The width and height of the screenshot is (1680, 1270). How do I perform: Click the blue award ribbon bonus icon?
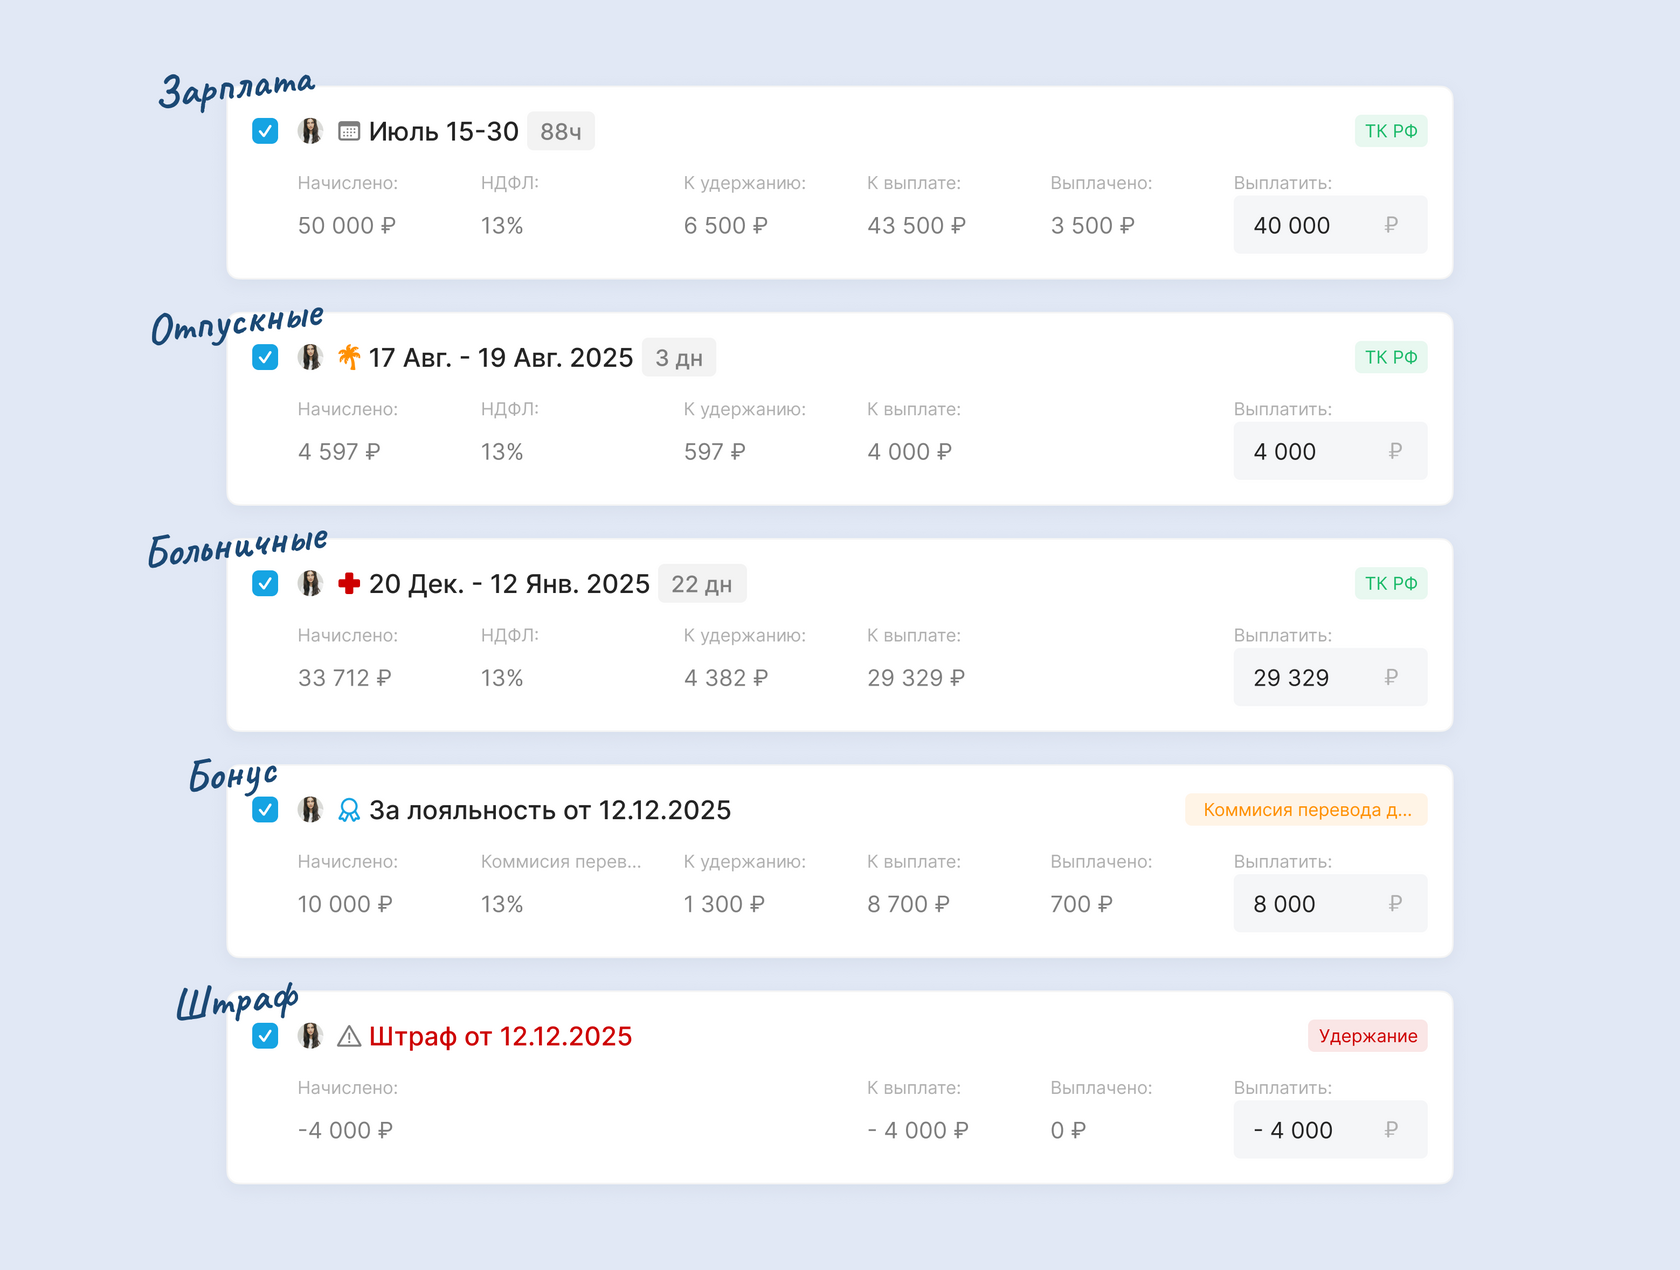pyautogui.click(x=349, y=810)
